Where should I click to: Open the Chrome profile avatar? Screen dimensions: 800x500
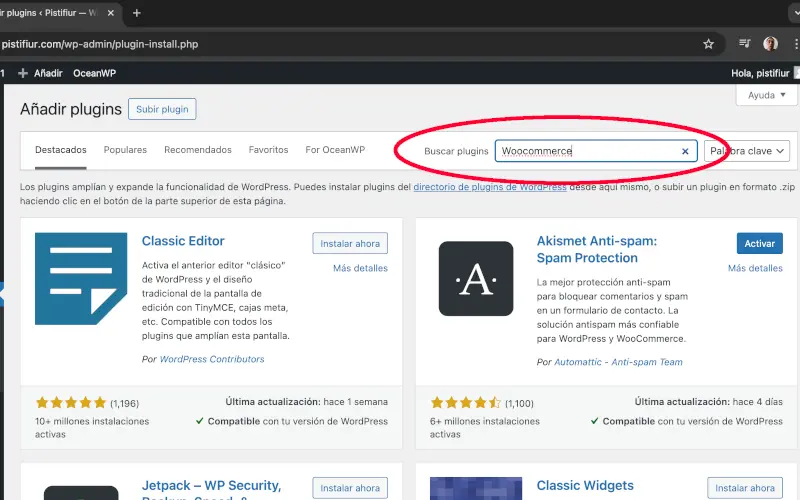click(x=770, y=44)
